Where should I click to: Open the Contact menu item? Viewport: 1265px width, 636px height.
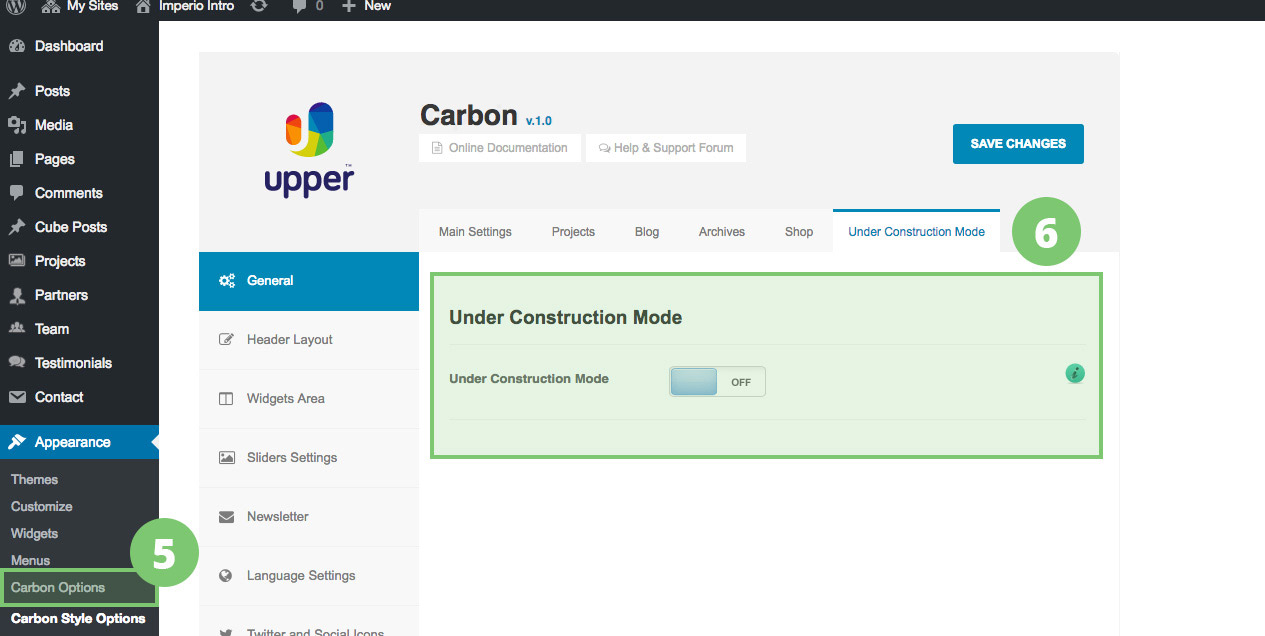point(59,397)
